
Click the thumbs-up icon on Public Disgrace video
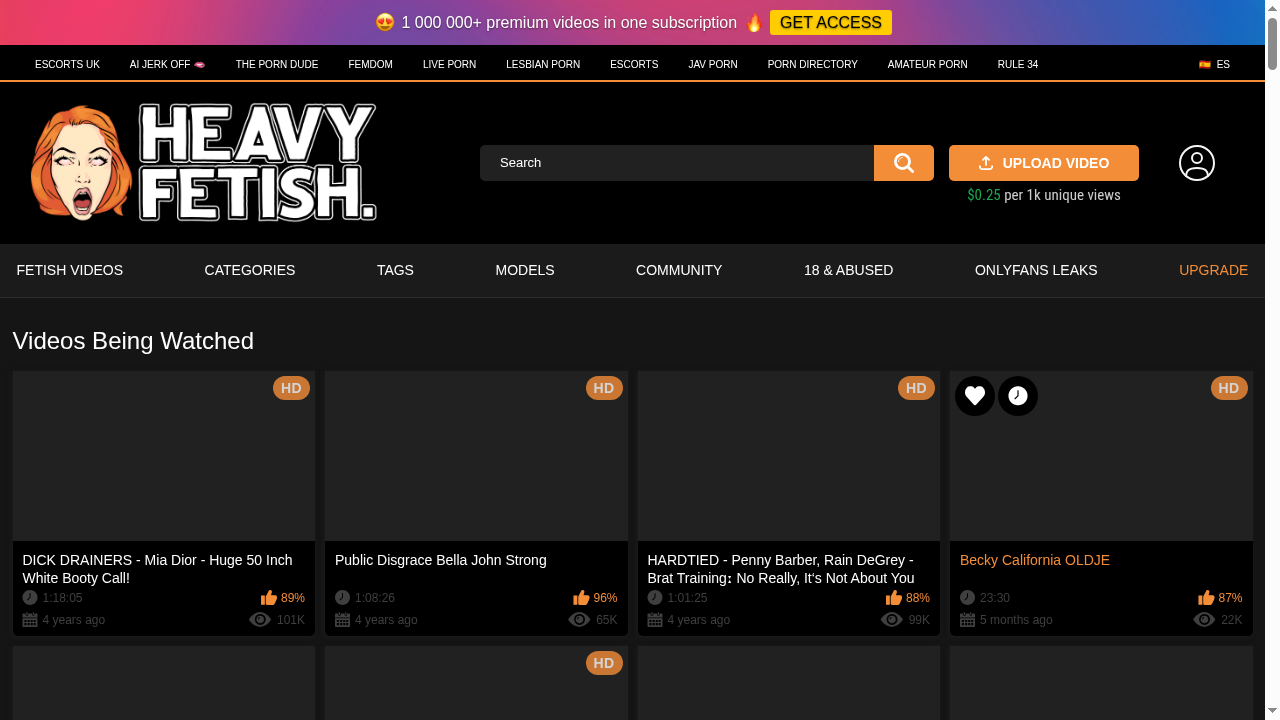[x=580, y=597]
